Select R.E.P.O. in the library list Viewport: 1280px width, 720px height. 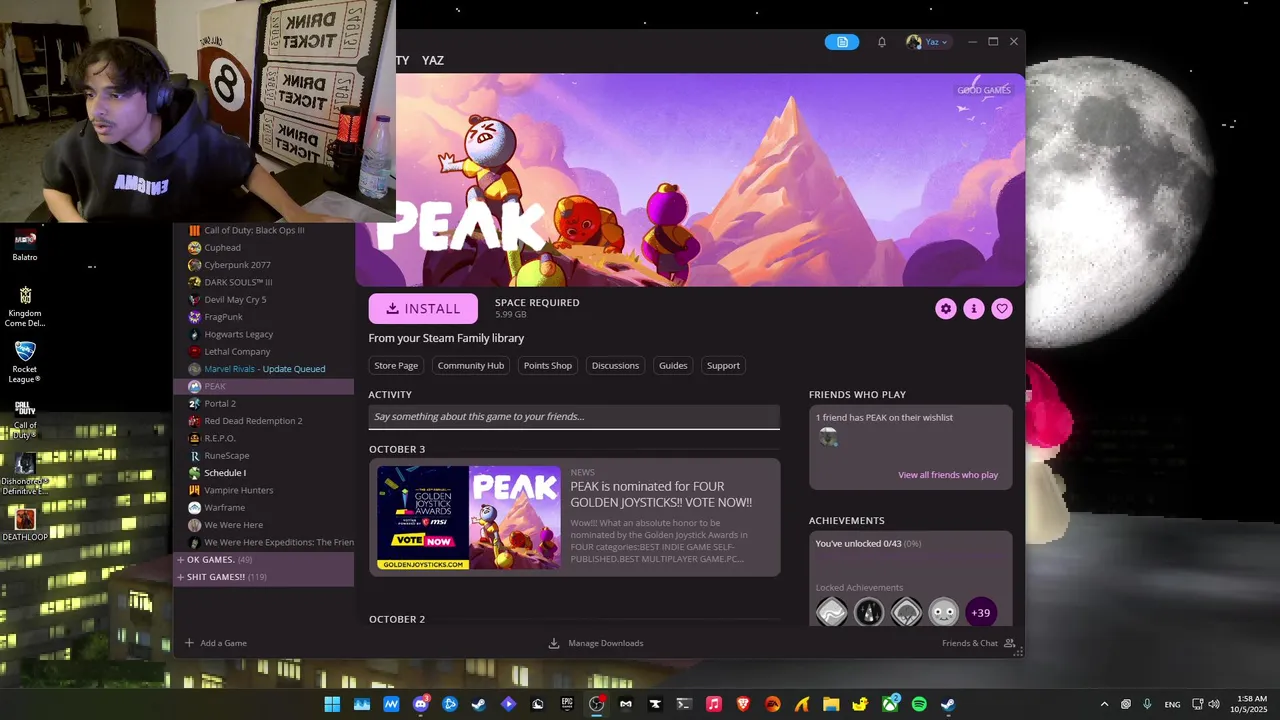click(x=264, y=438)
